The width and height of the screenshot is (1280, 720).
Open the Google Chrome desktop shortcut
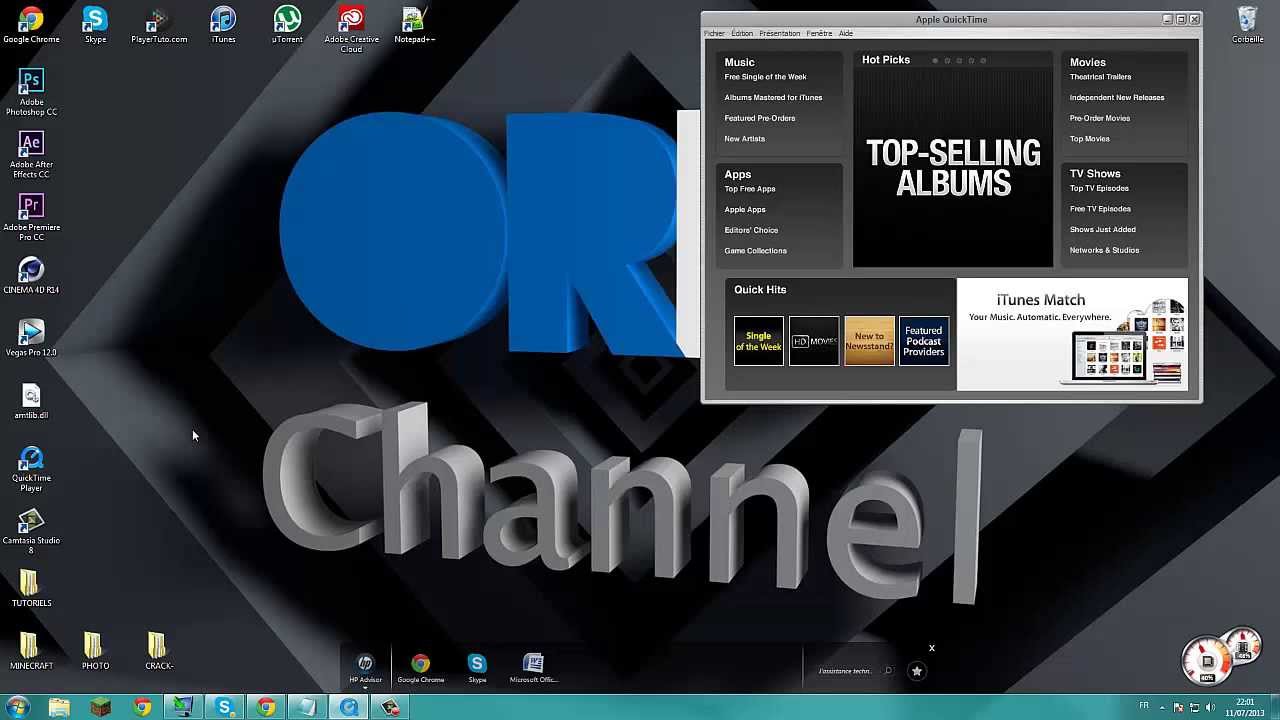tap(31, 26)
